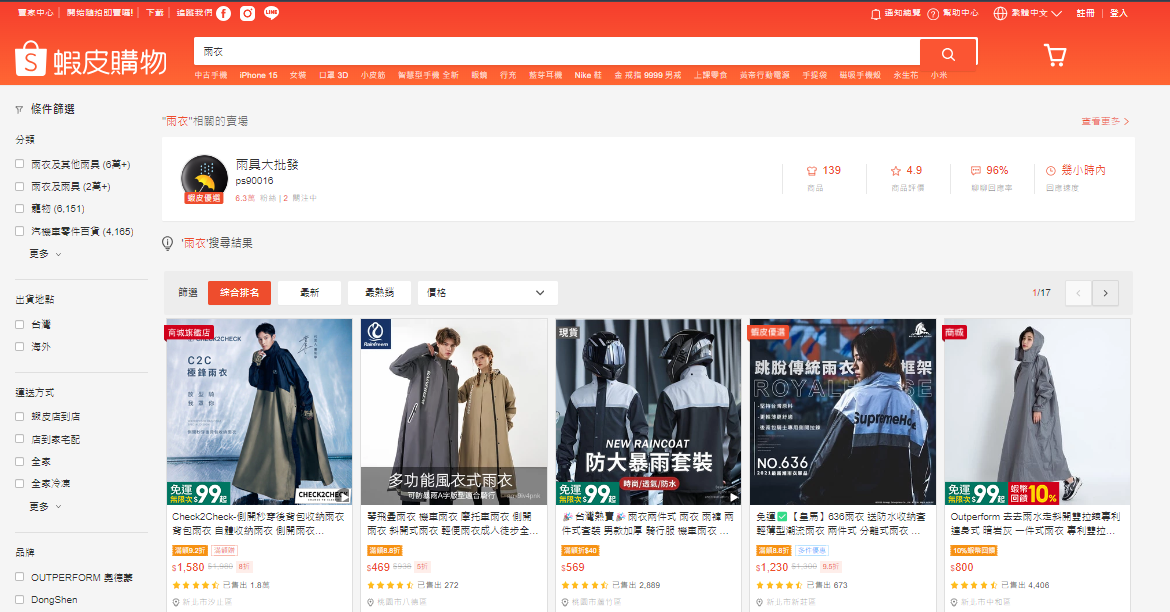Click the Rainfreem brand logo badge
The image size is (1170, 612).
(x=375, y=334)
